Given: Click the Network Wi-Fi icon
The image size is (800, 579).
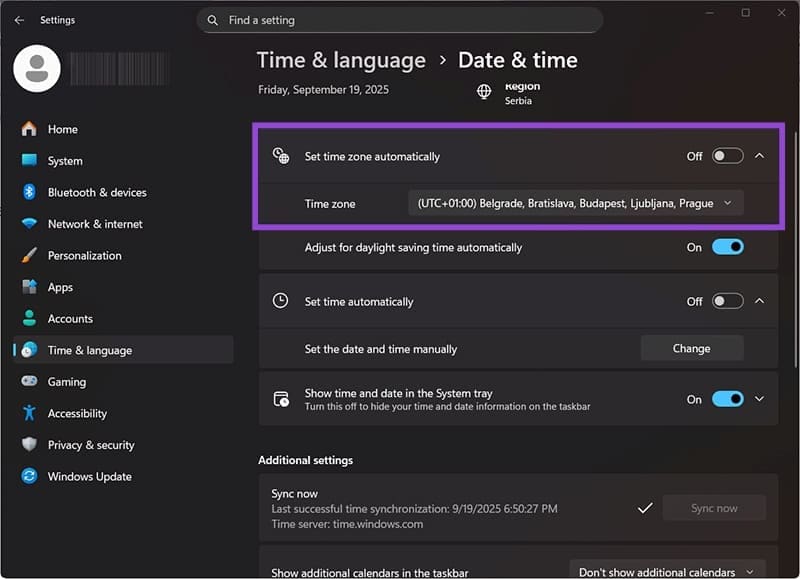Looking at the screenshot, I should tap(29, 223).
